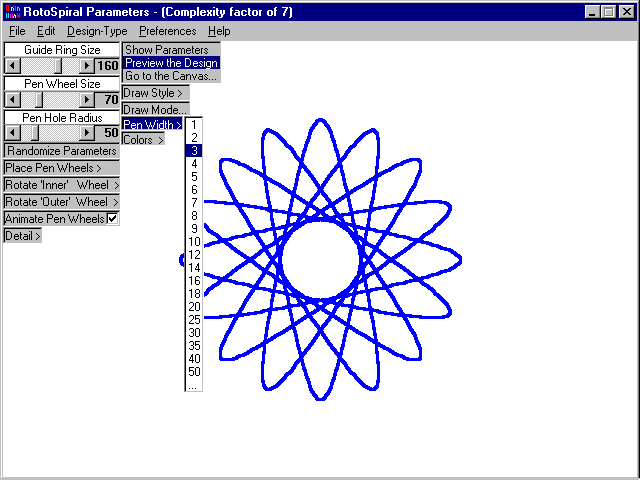This screenshot has height=480, width=640.
Task: Click Pen Hole Radius left arrow
Action: tap(11, 133)
